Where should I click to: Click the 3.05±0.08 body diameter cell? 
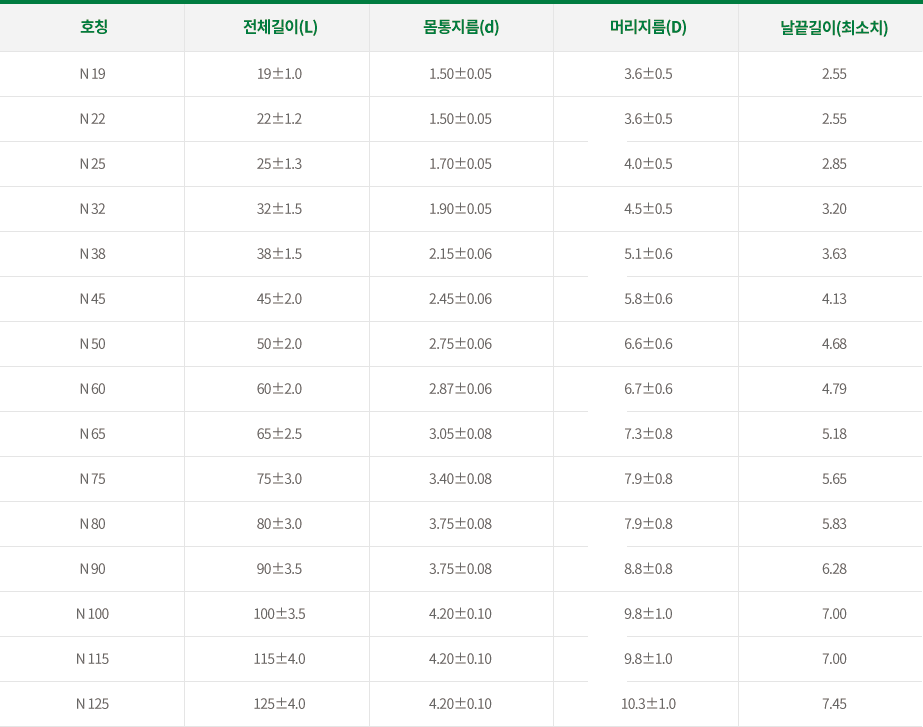click(x=460, y=434)
